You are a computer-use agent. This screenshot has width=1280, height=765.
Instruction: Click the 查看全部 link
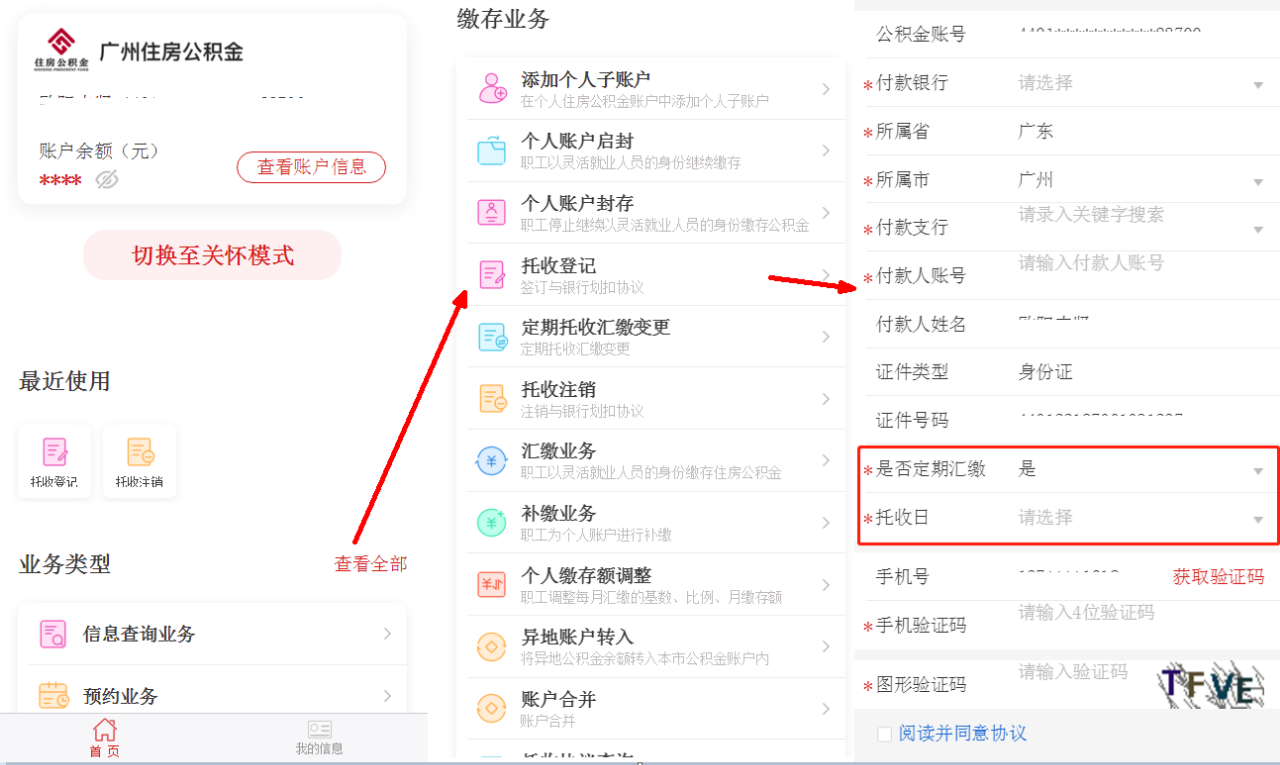370,564
